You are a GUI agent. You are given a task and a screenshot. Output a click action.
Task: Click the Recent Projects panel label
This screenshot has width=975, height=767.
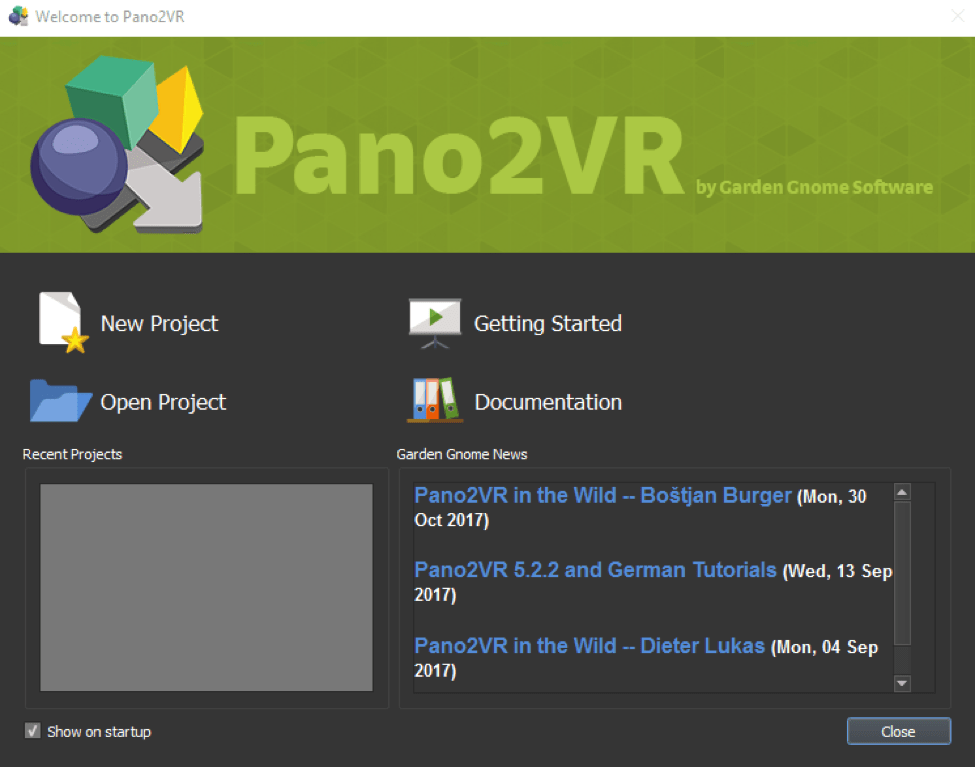[x=72, y=454]
